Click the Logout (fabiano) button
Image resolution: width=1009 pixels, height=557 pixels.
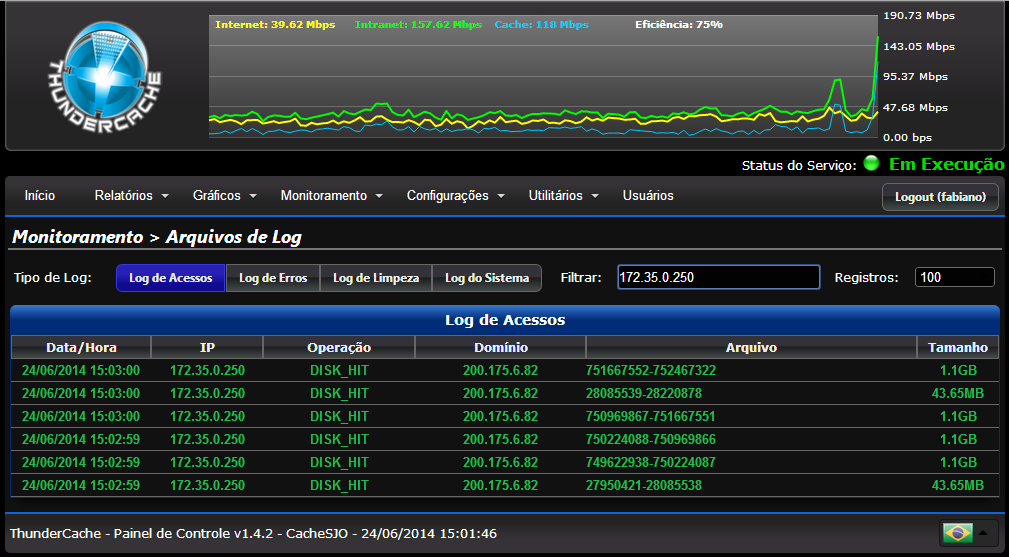(940, 197)
